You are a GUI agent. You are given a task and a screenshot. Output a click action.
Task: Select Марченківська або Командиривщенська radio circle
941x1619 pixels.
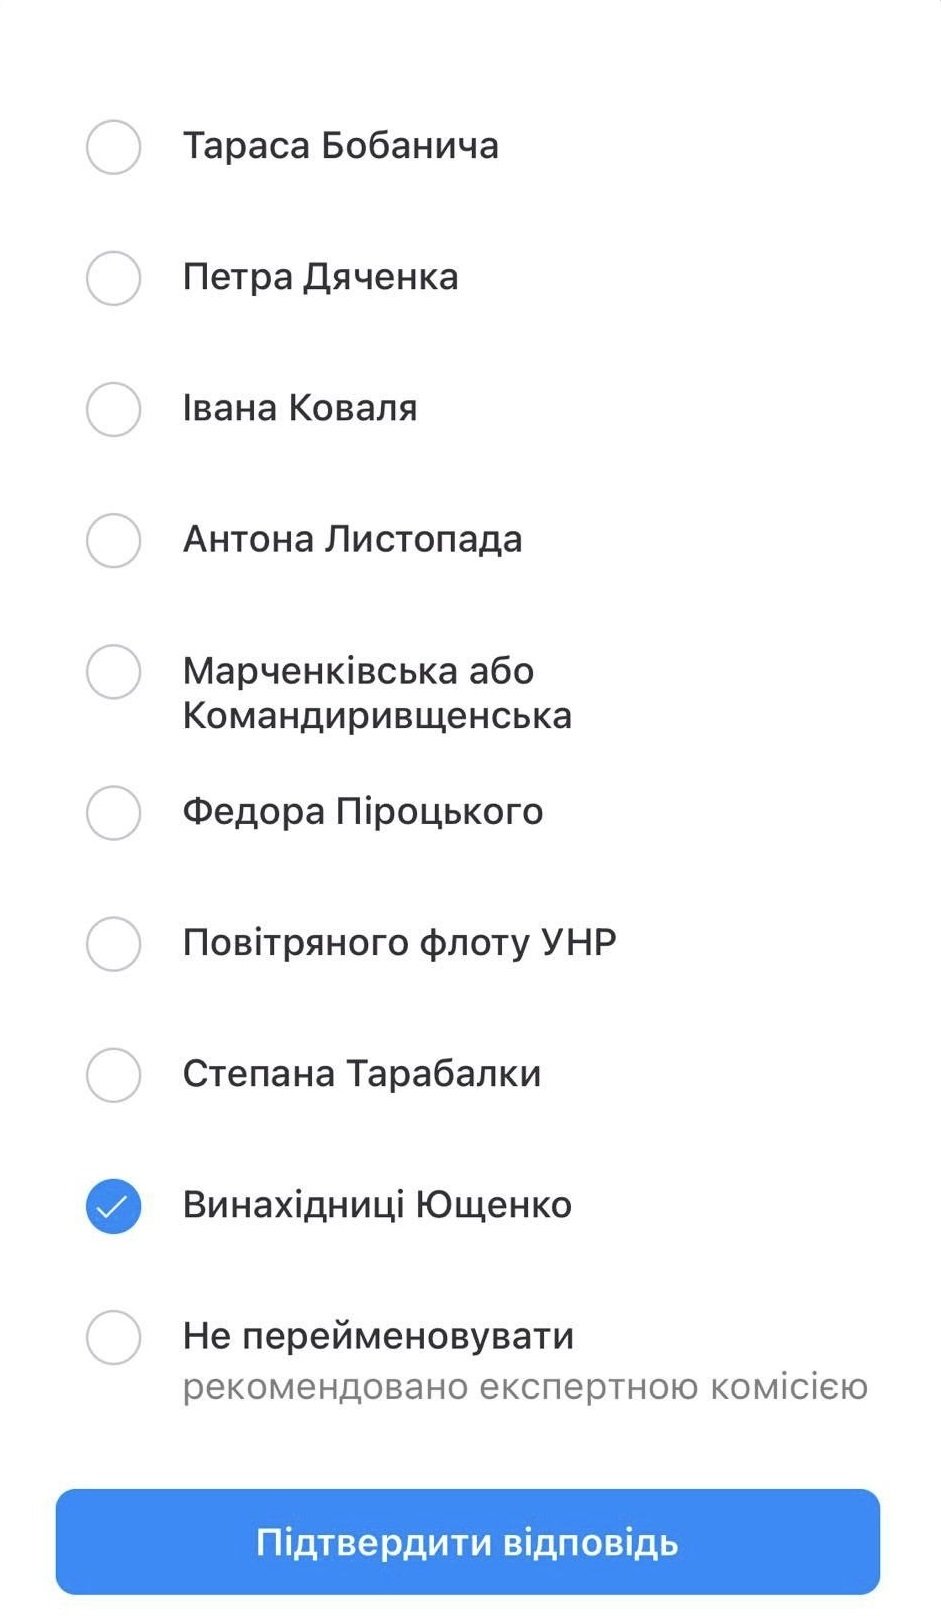click(x=113, y=671)
